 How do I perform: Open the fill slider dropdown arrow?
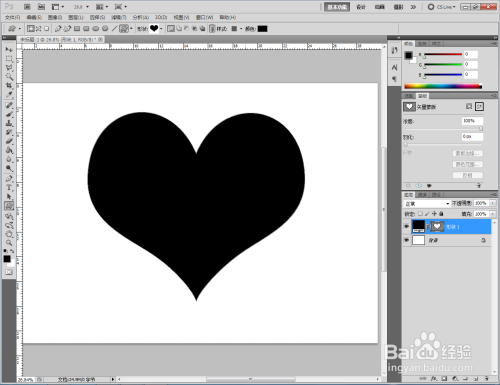(x=493, y=214)
